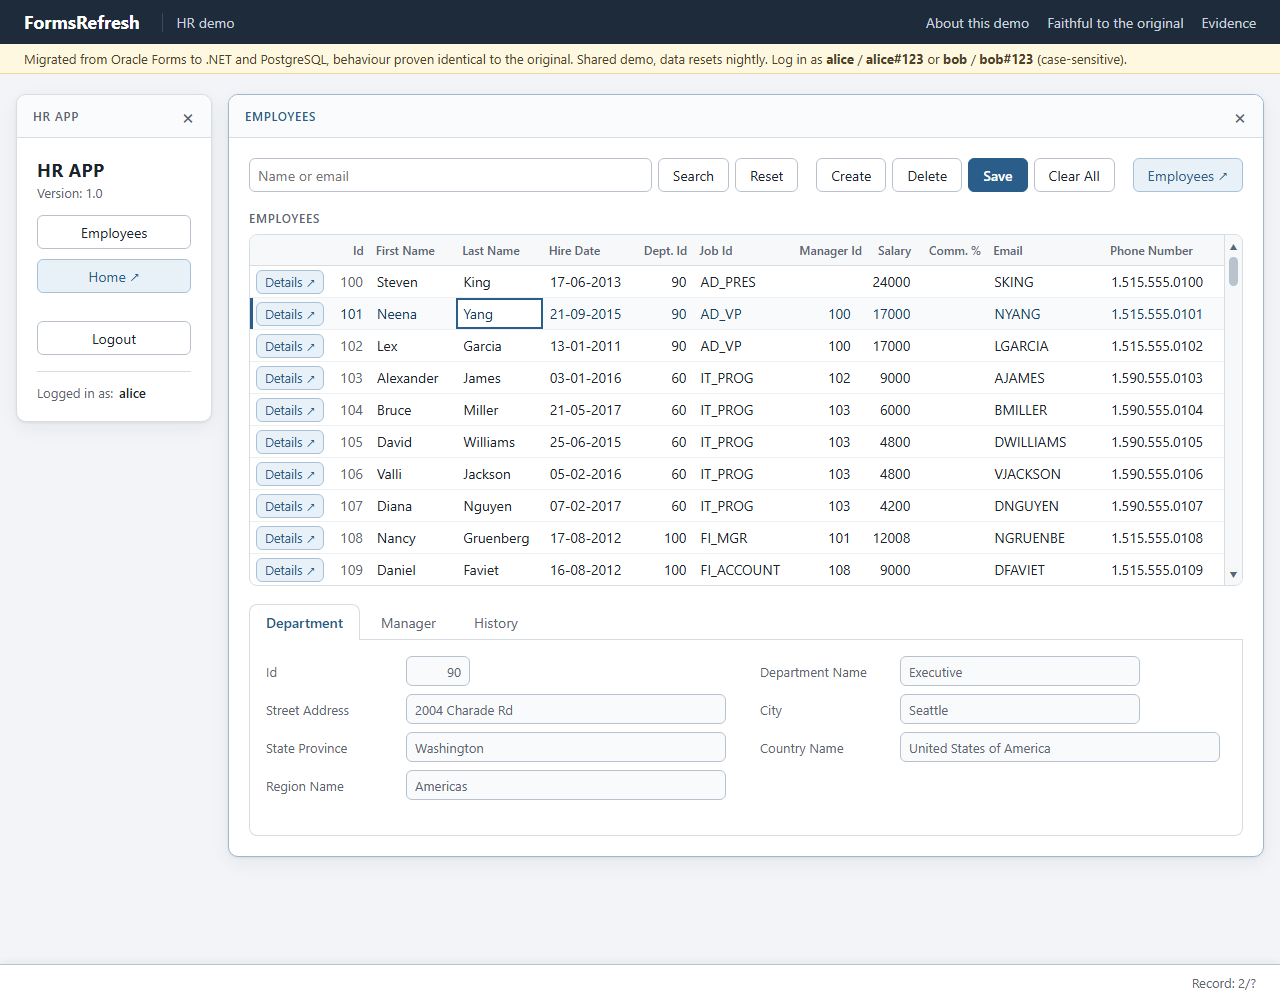Open Faithful to the original link
The width and height of the screenshot is (1280, 1000).
(x=1115, y=23)
